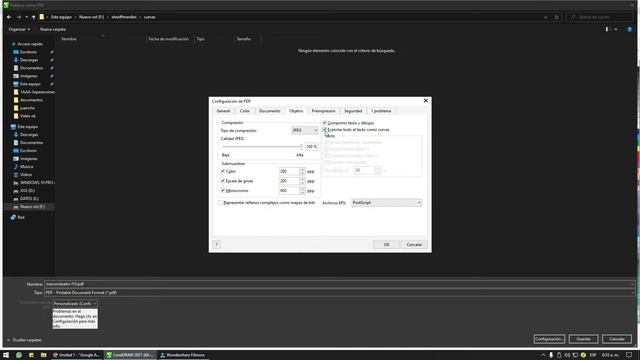Select Escritorio under Acceso rápido
This screenshot has width=640, height=360.
[28, 52]
